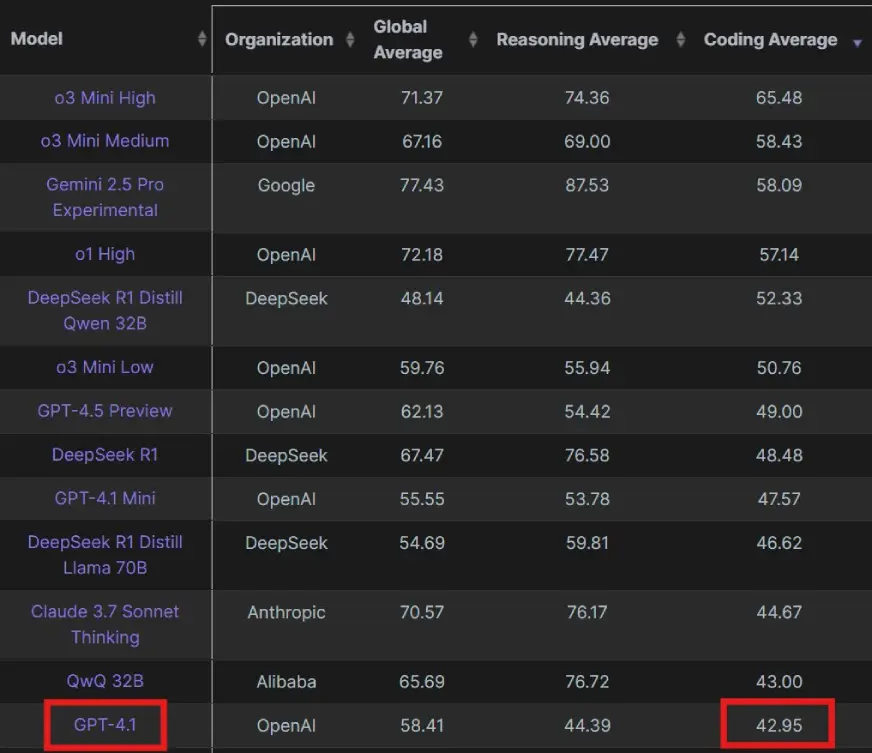This screenshot has width=872, height=753.
Task: Open the o3 Mini High model link
Action: pyautogui.click(x=105, y=98)
